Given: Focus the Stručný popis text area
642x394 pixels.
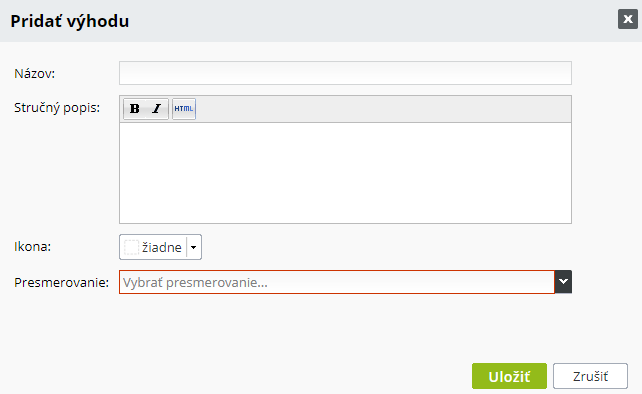Looking at the screenshot, I should tap(345, 173).
